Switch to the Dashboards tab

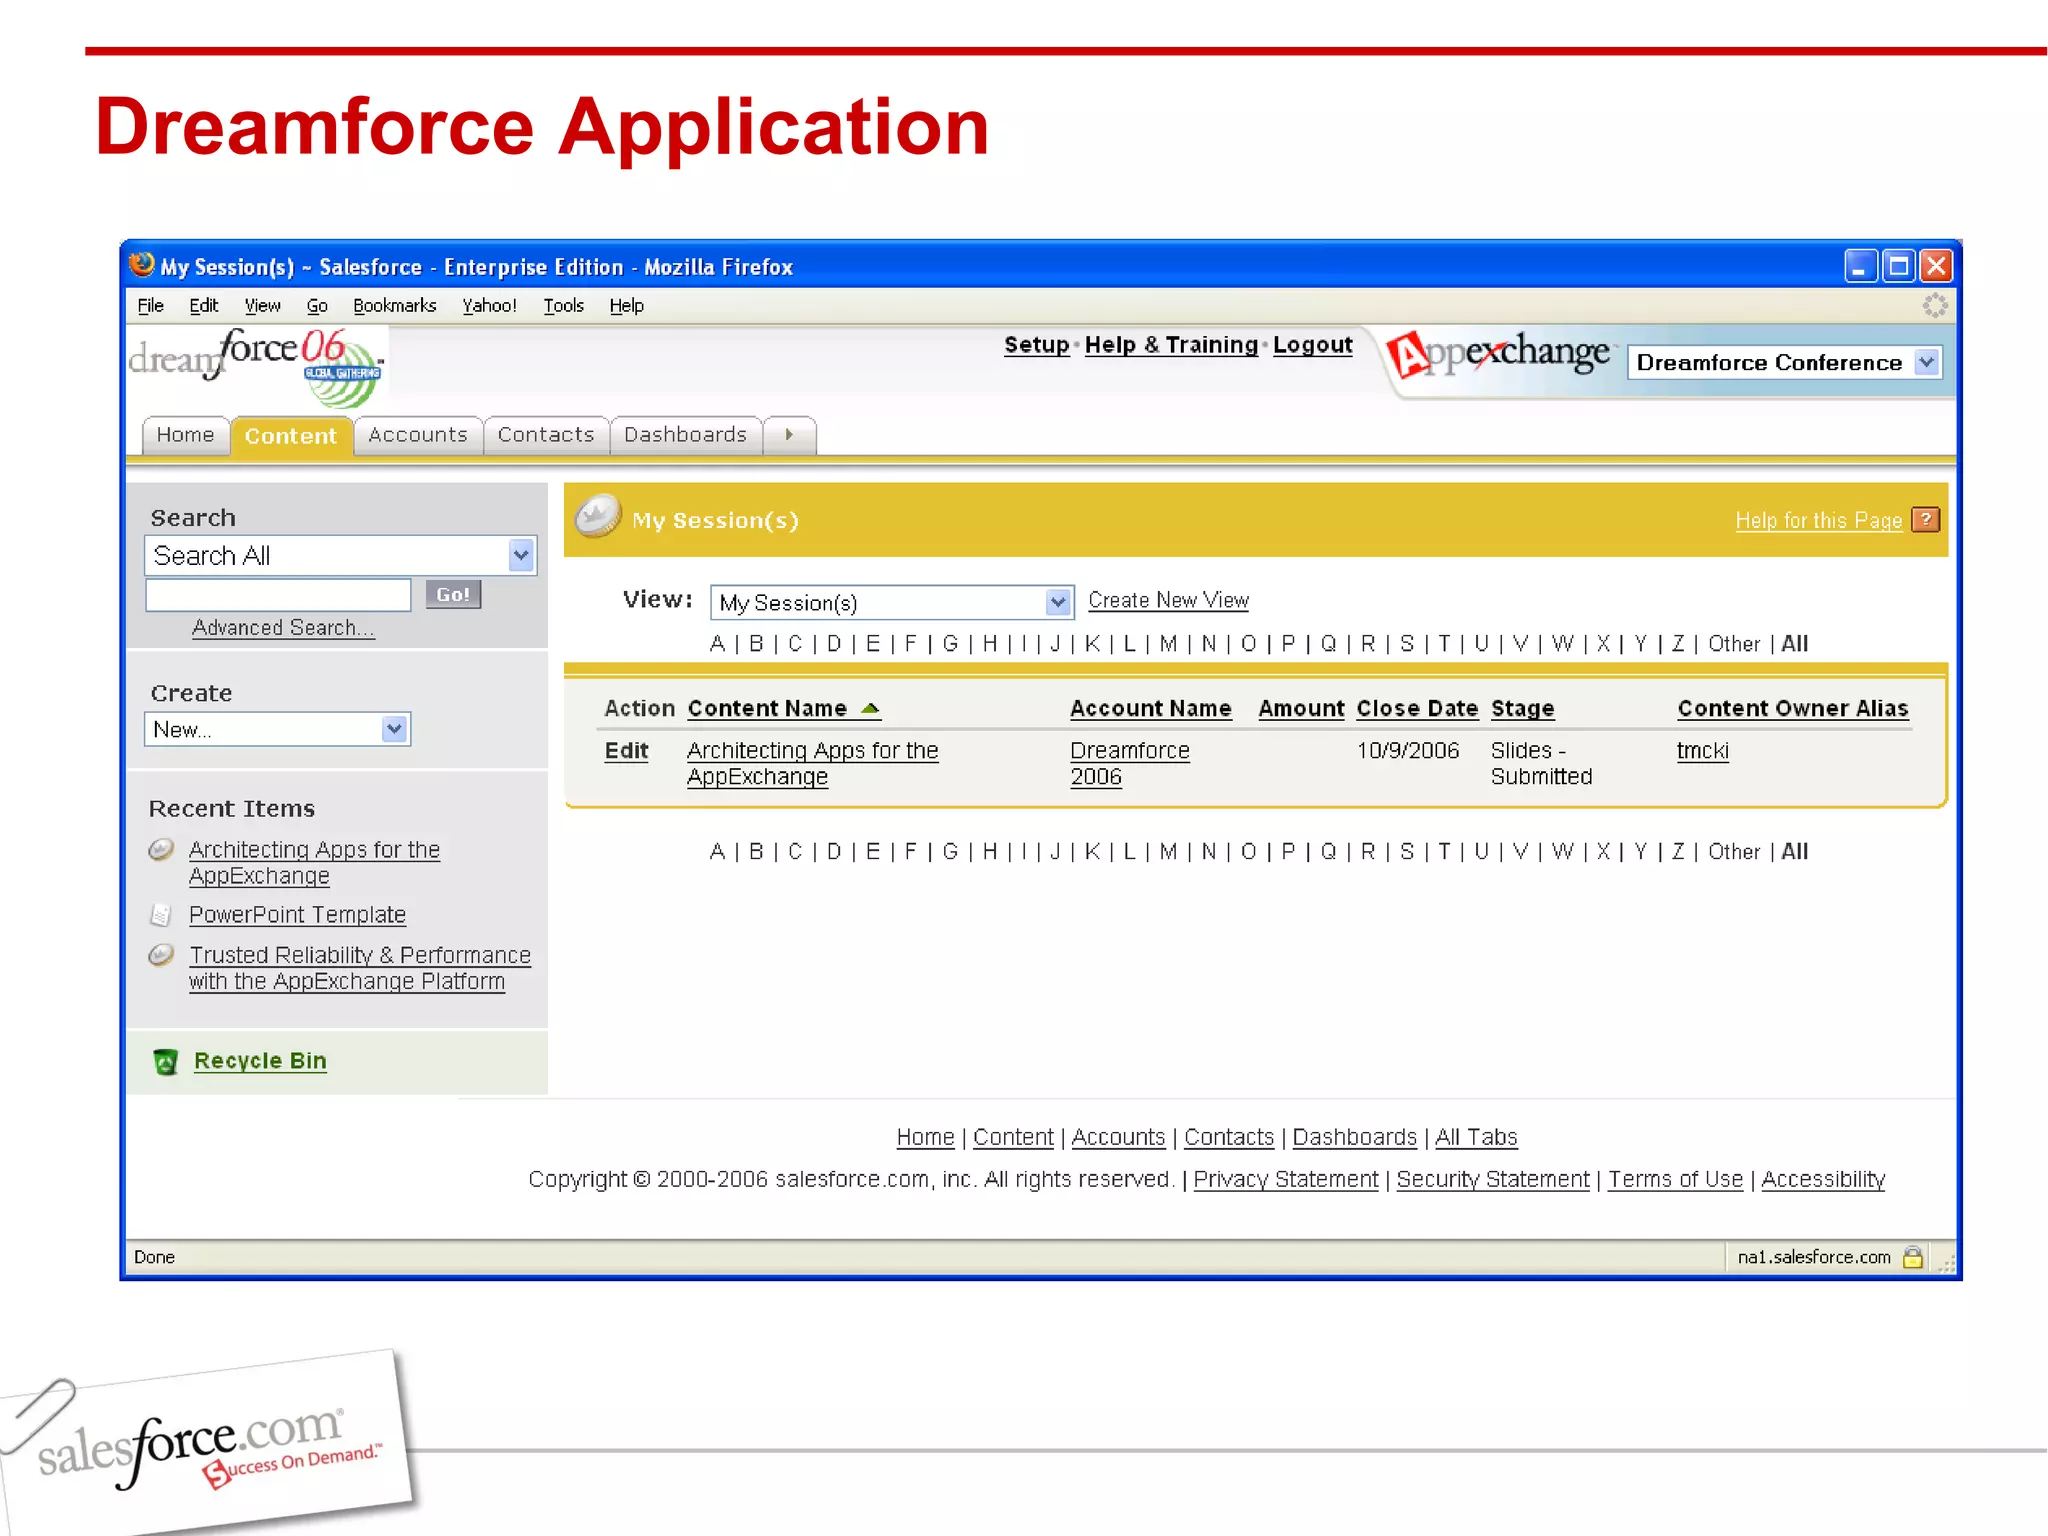tap(685, 435)
